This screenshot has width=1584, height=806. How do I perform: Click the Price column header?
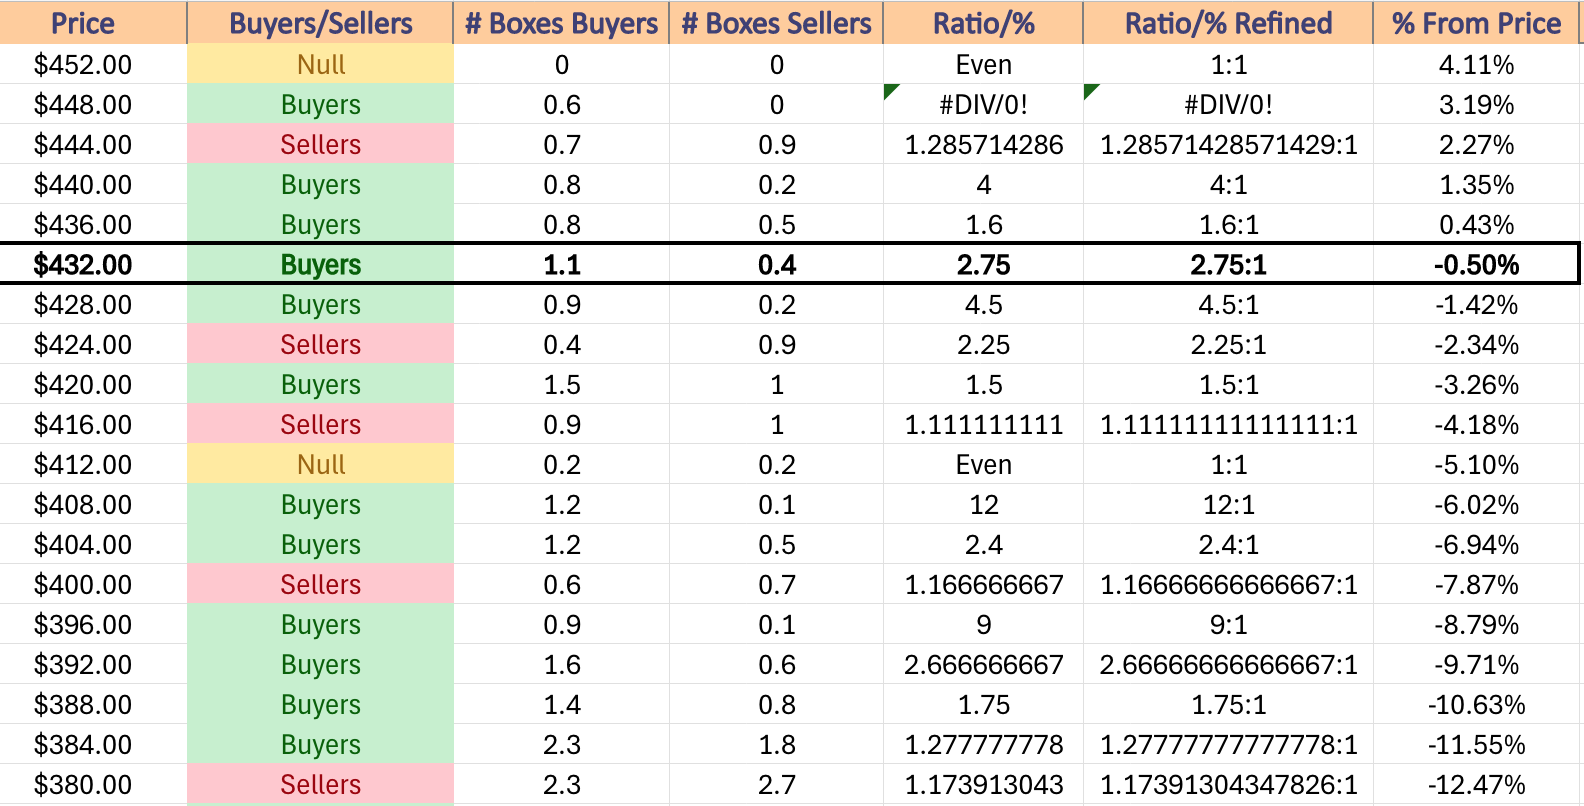tap(93, 22)
